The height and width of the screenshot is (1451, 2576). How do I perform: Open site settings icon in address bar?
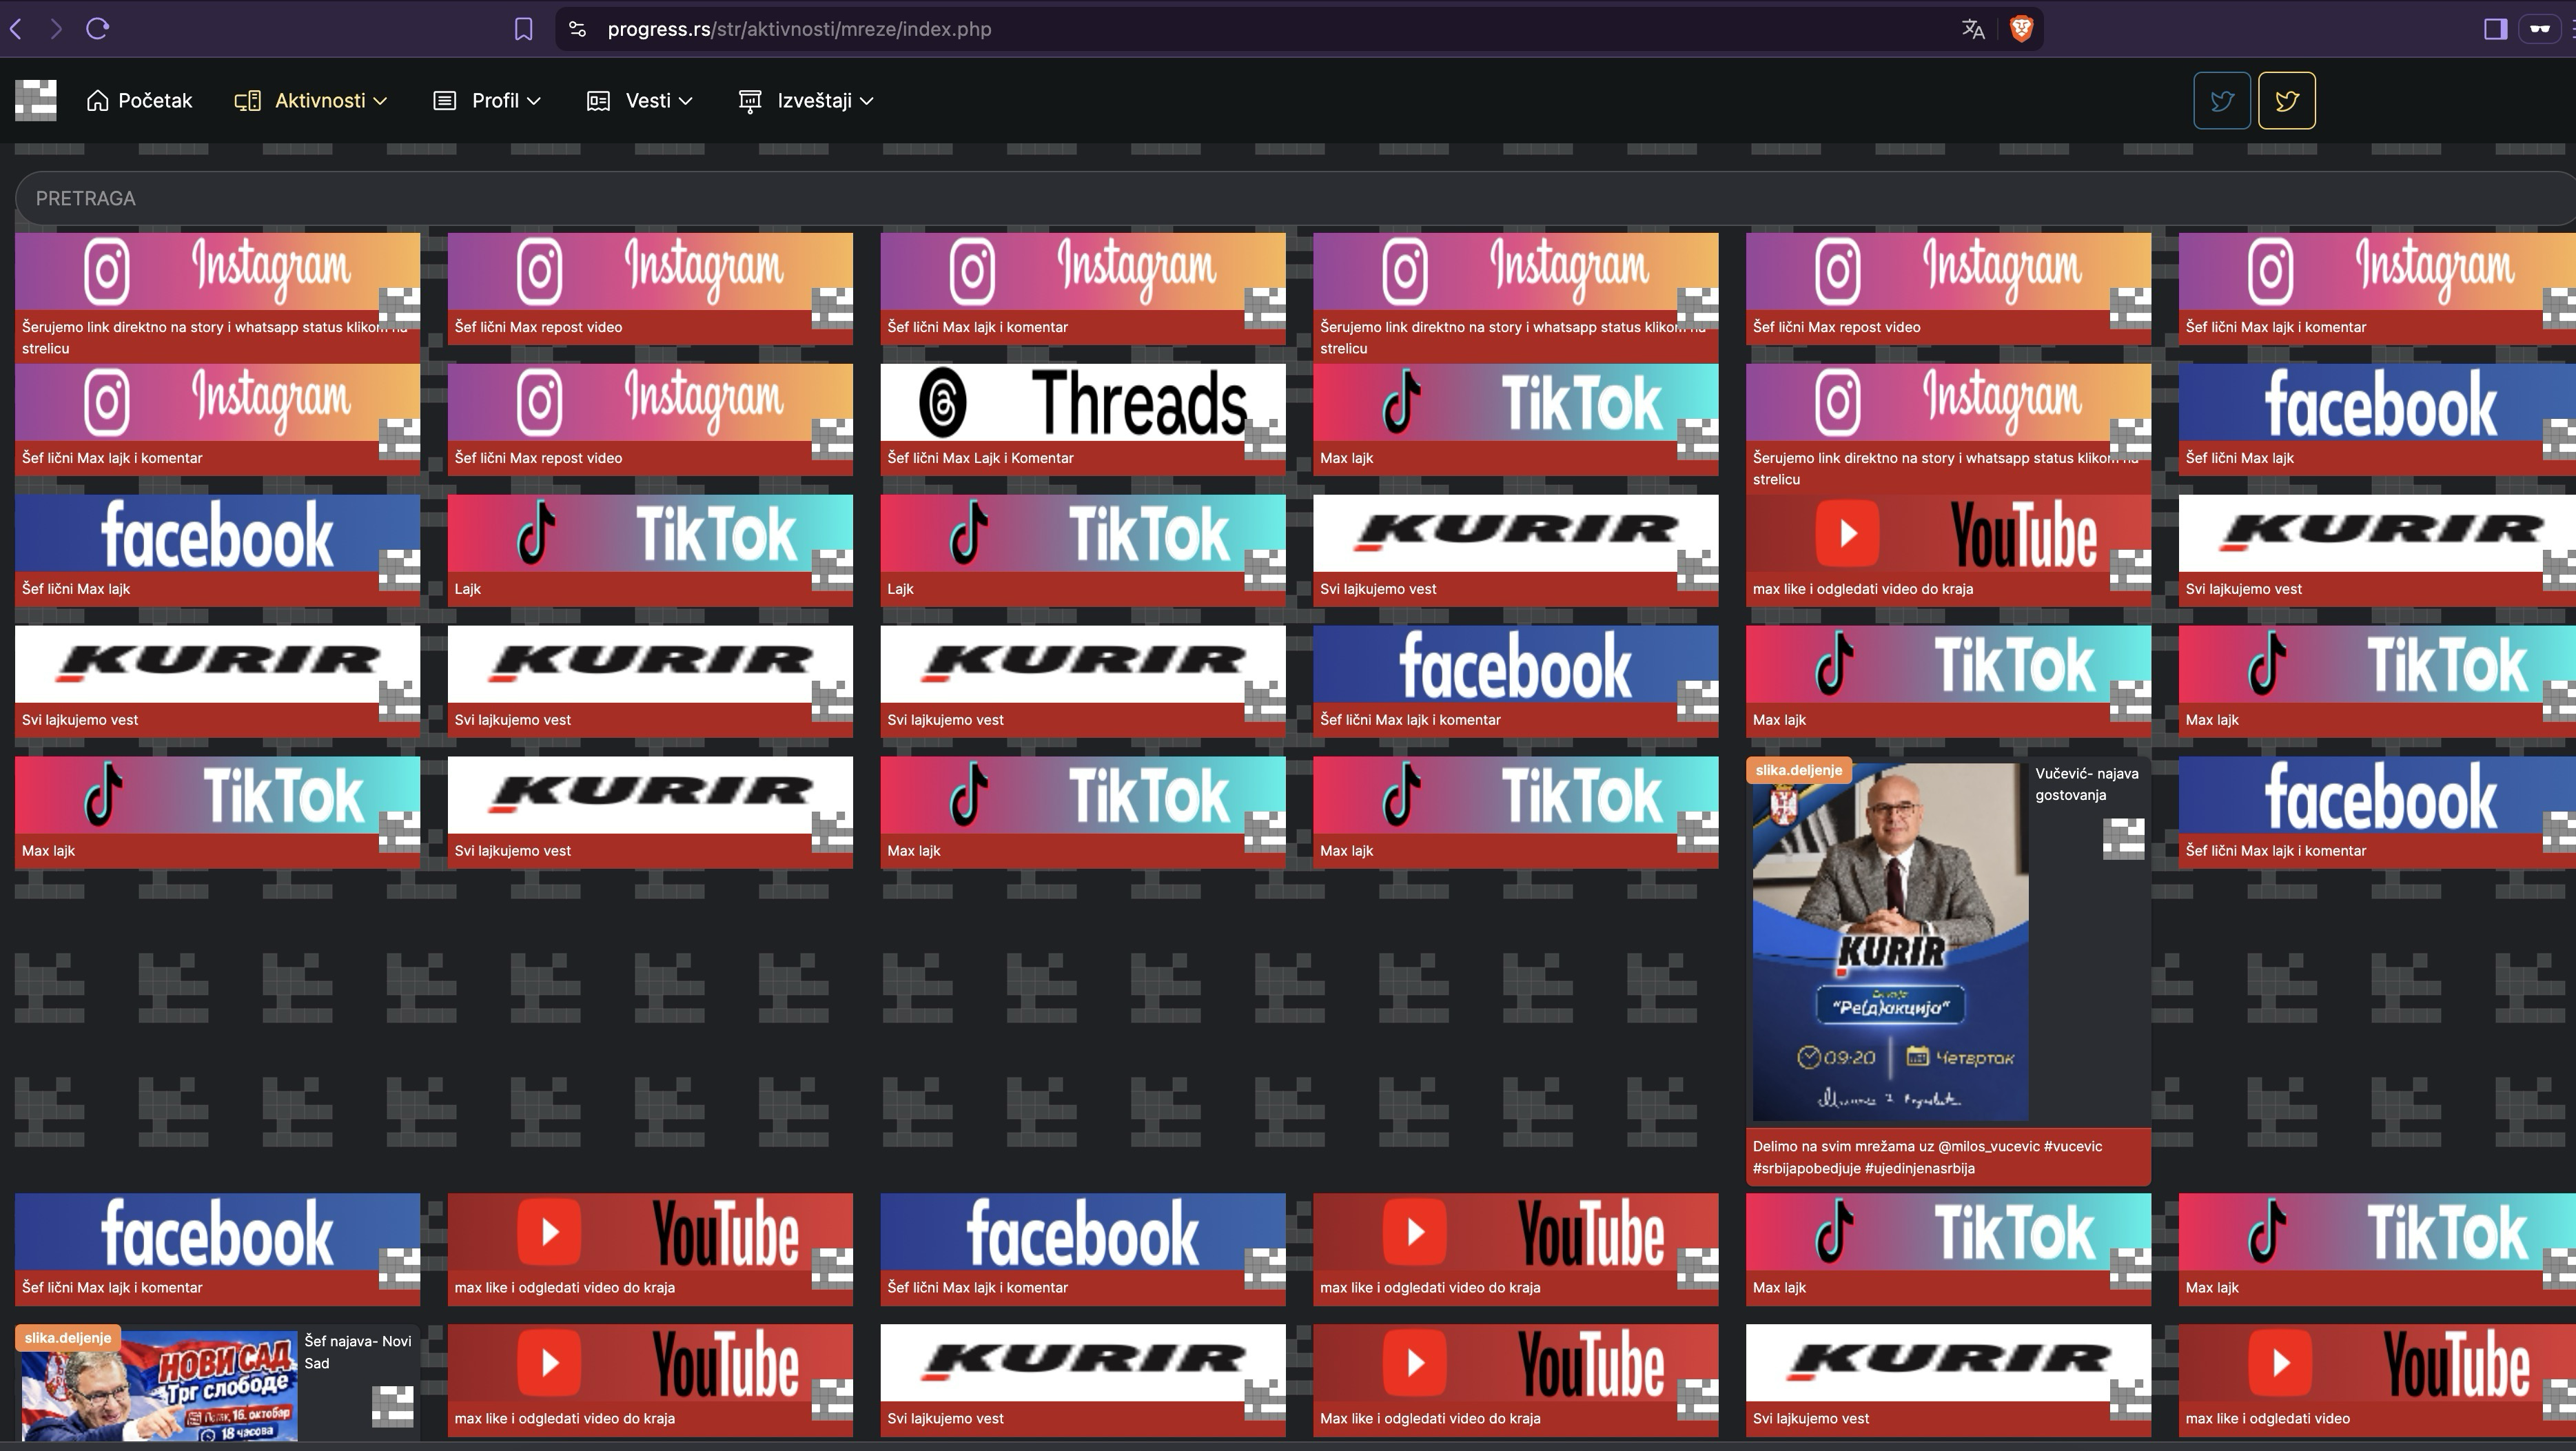coord(578,29)
